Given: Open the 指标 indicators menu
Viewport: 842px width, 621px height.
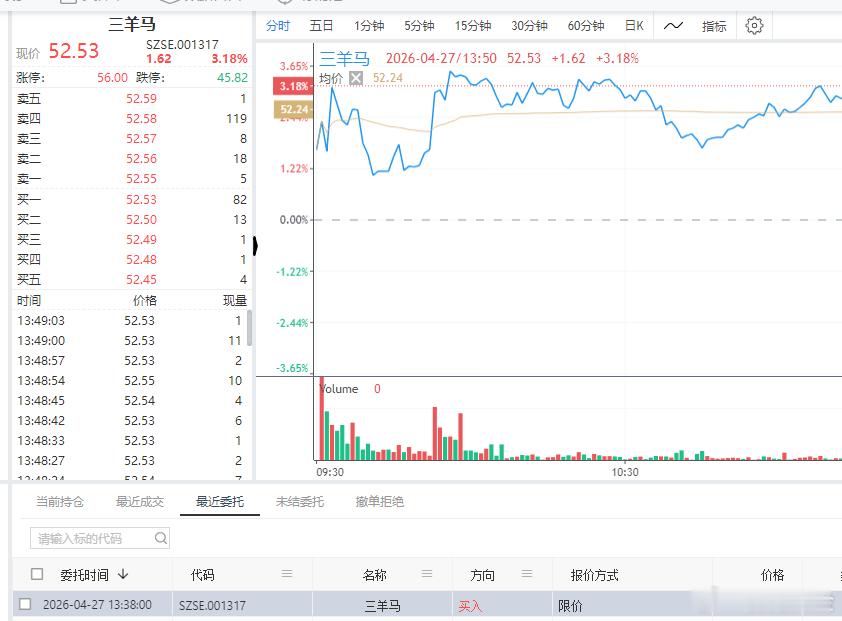Looking at the screenshot, I should pos(714,26).
